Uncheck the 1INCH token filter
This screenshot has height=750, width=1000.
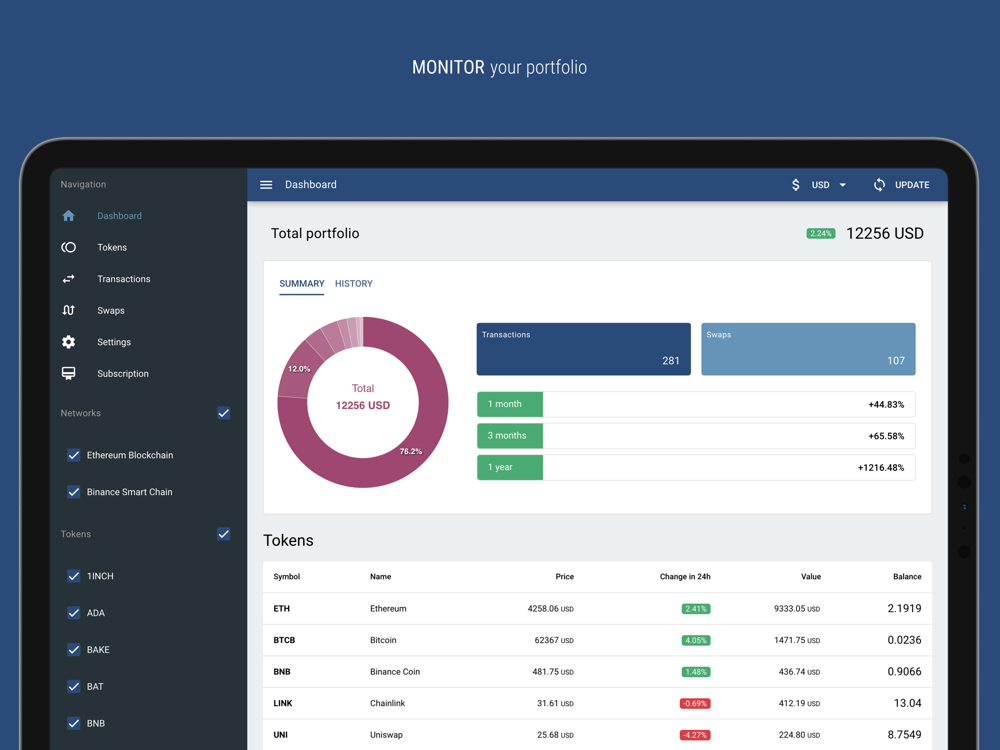[74, 577]
